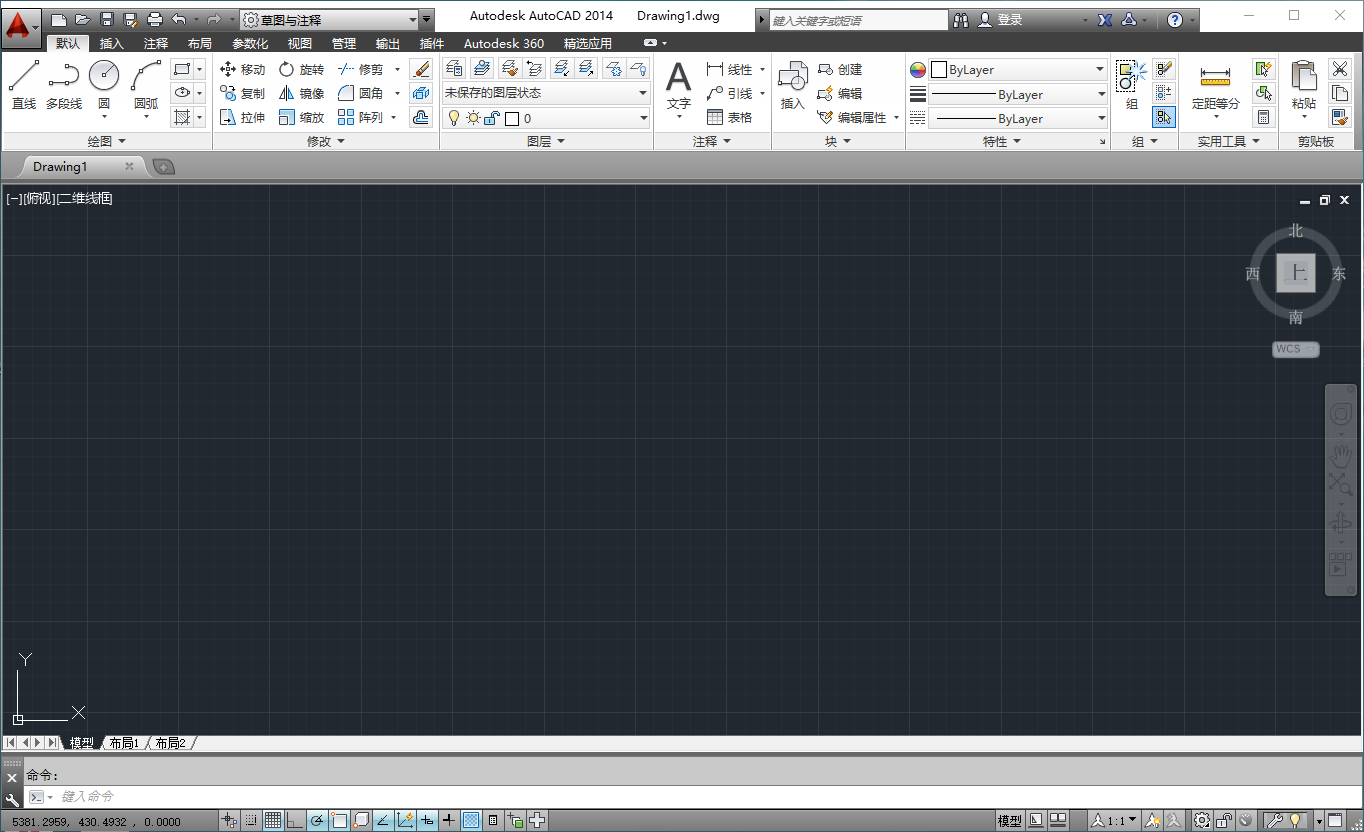Activate the 移动 (Move) tool

coord(241,68)
